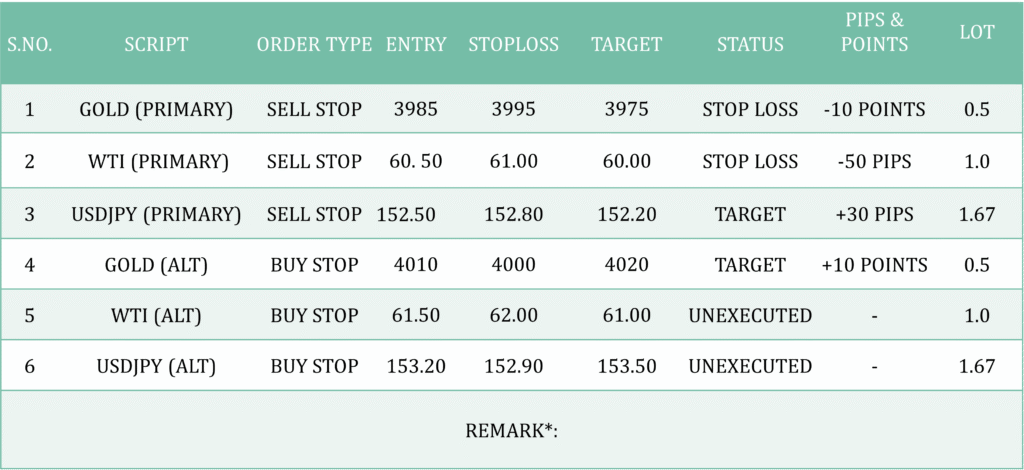Click the PIPS & POINTS header
The height and width of the screenshot is (470, 1024).
pos(874,34)
